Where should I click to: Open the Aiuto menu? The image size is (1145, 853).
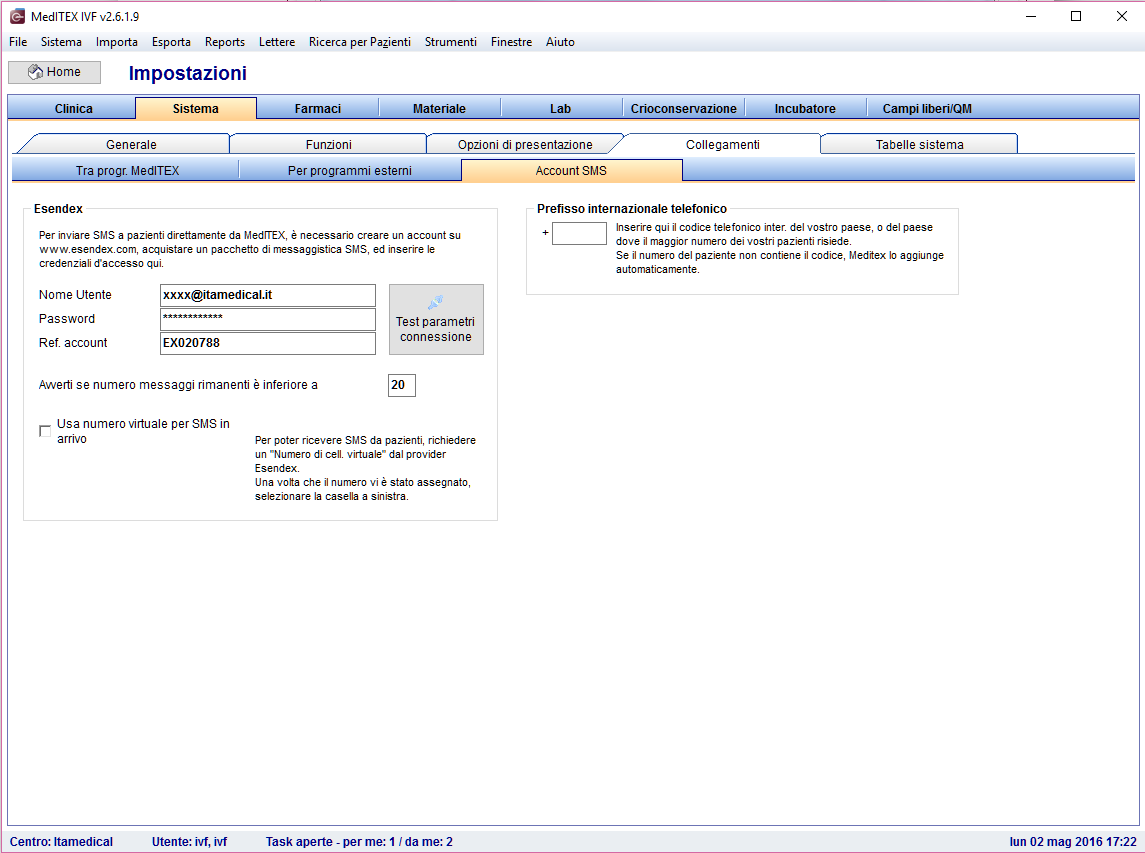560,42
